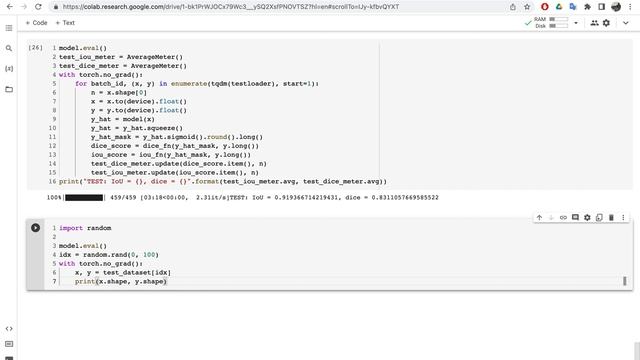Click the 'y_hat = y_hat.squeeze()' line
640x360 pixels.
(x=137, y=128)
